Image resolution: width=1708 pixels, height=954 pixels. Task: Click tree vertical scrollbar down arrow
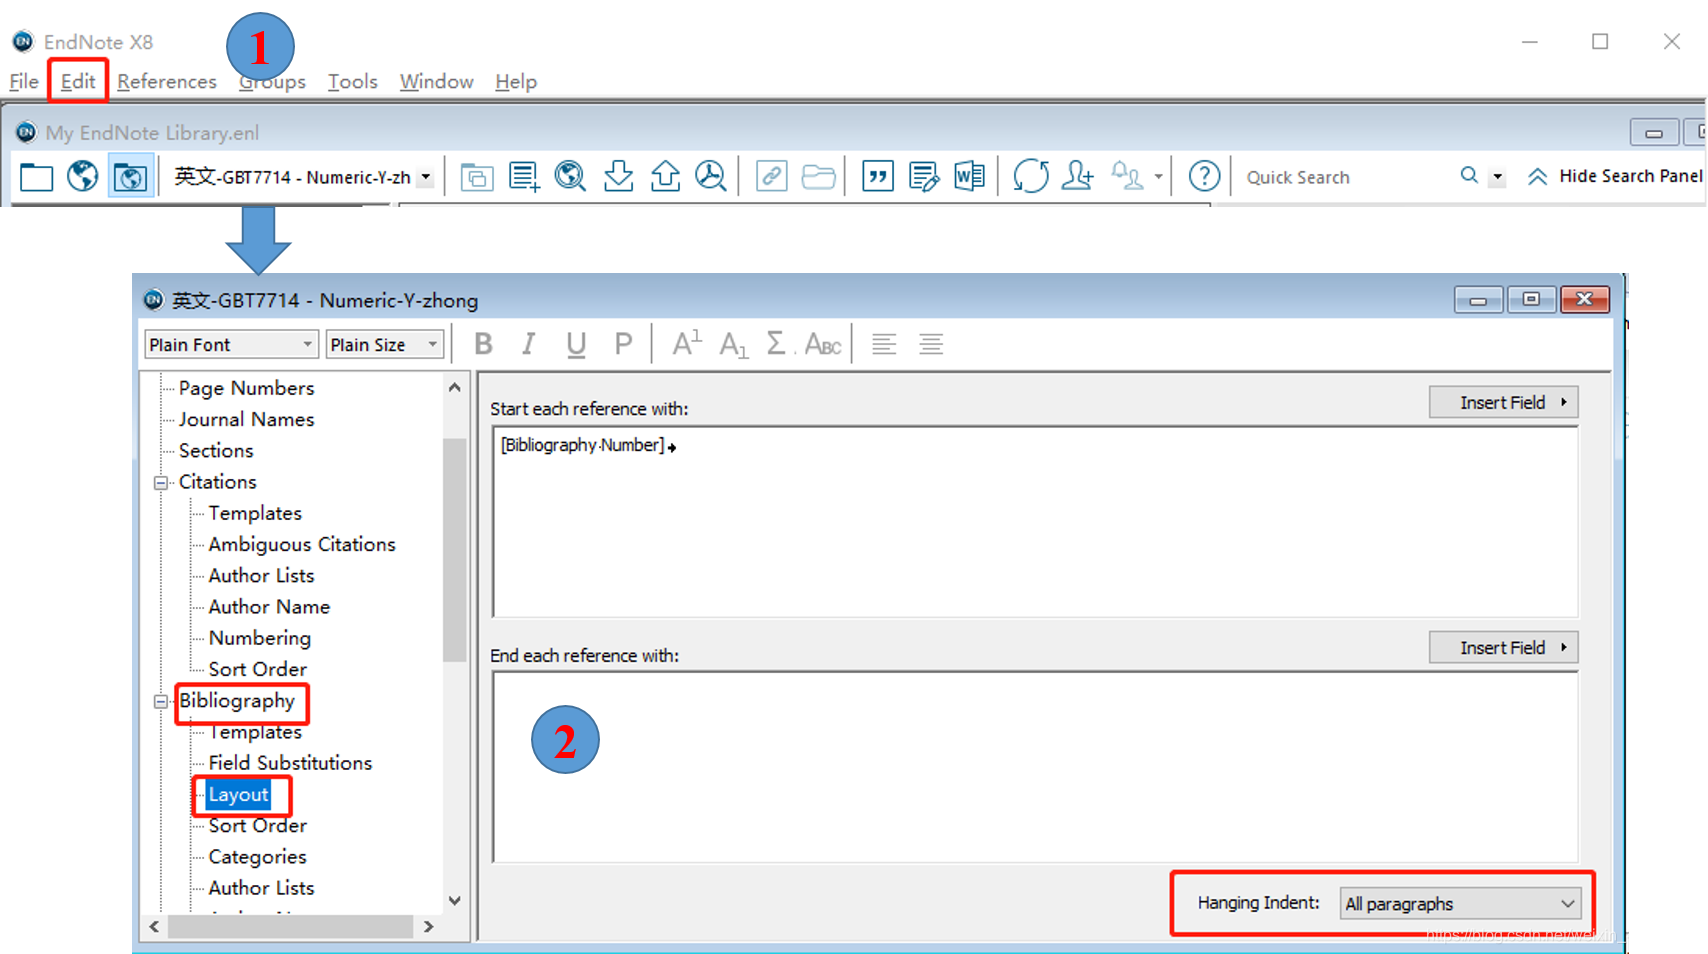point(455,901)
